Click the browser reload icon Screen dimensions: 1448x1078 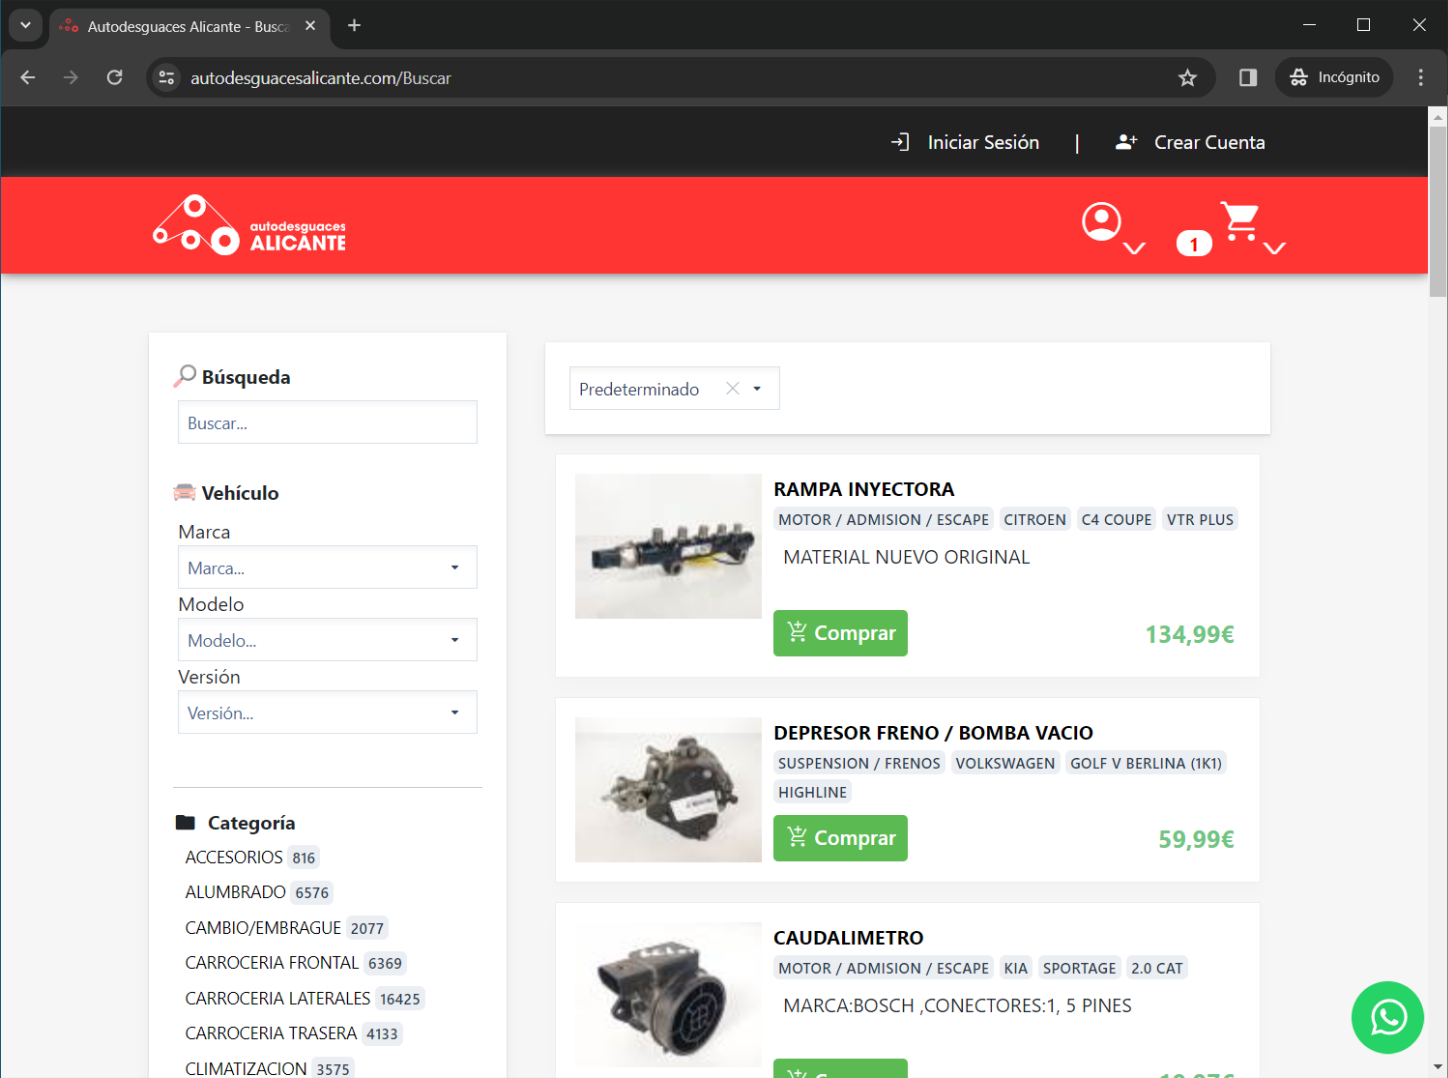point(114,77)
